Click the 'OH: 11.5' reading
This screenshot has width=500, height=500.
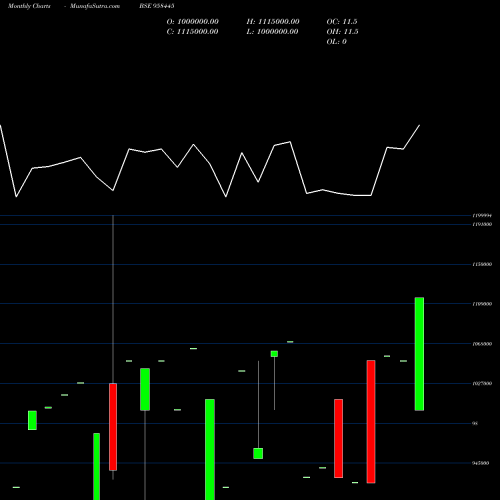(x=342, y=32)
